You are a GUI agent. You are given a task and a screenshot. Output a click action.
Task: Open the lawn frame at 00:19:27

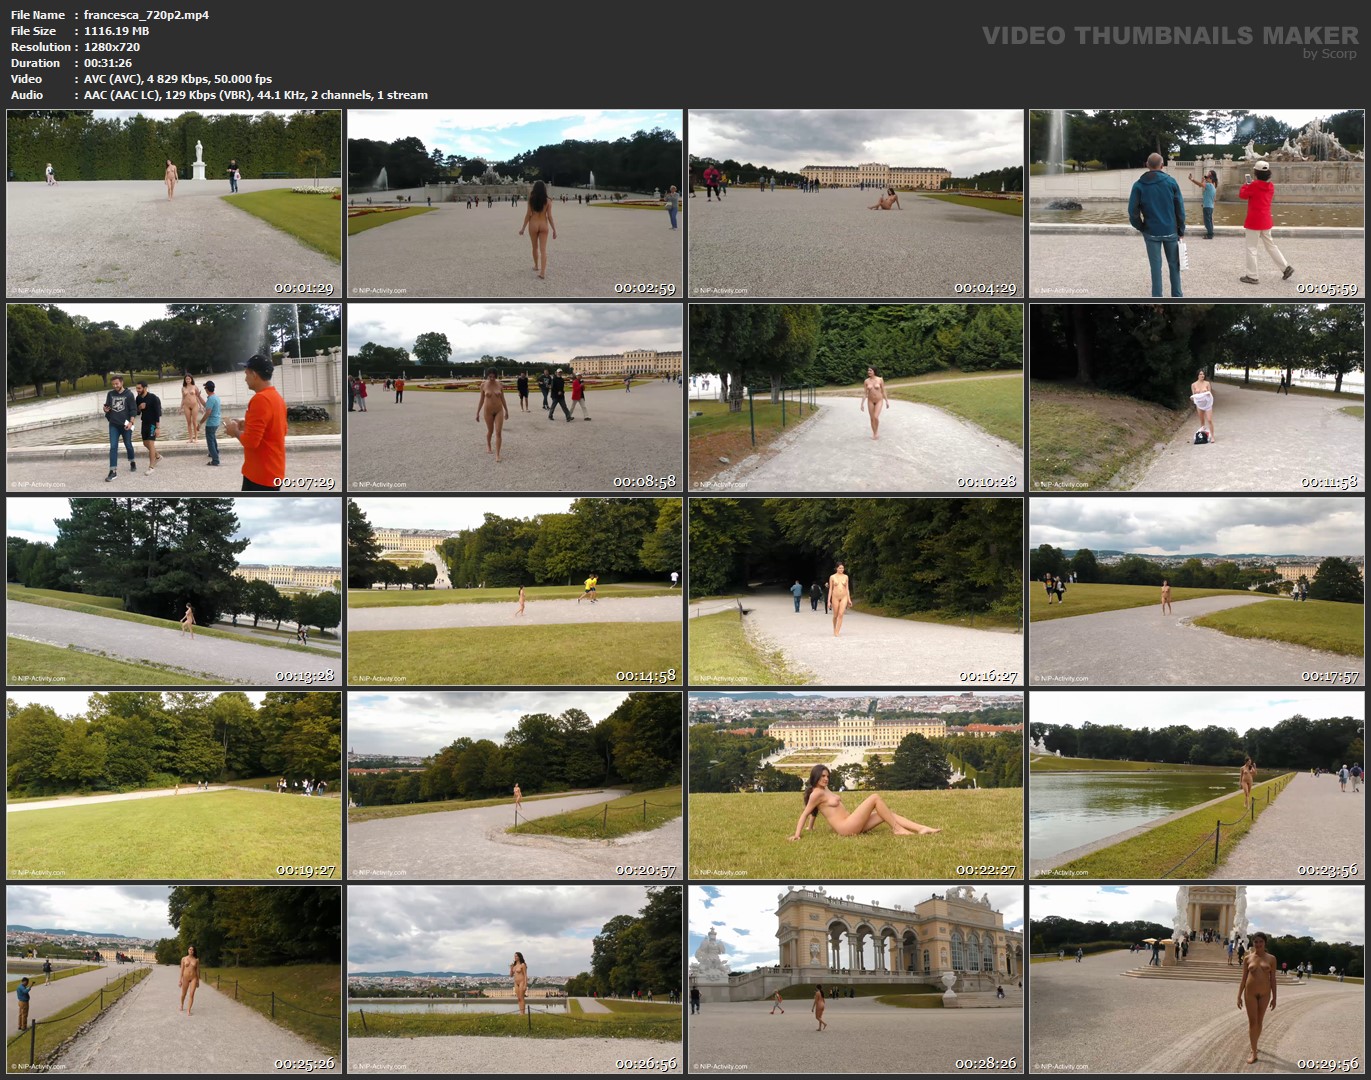[x=174, y=786]
